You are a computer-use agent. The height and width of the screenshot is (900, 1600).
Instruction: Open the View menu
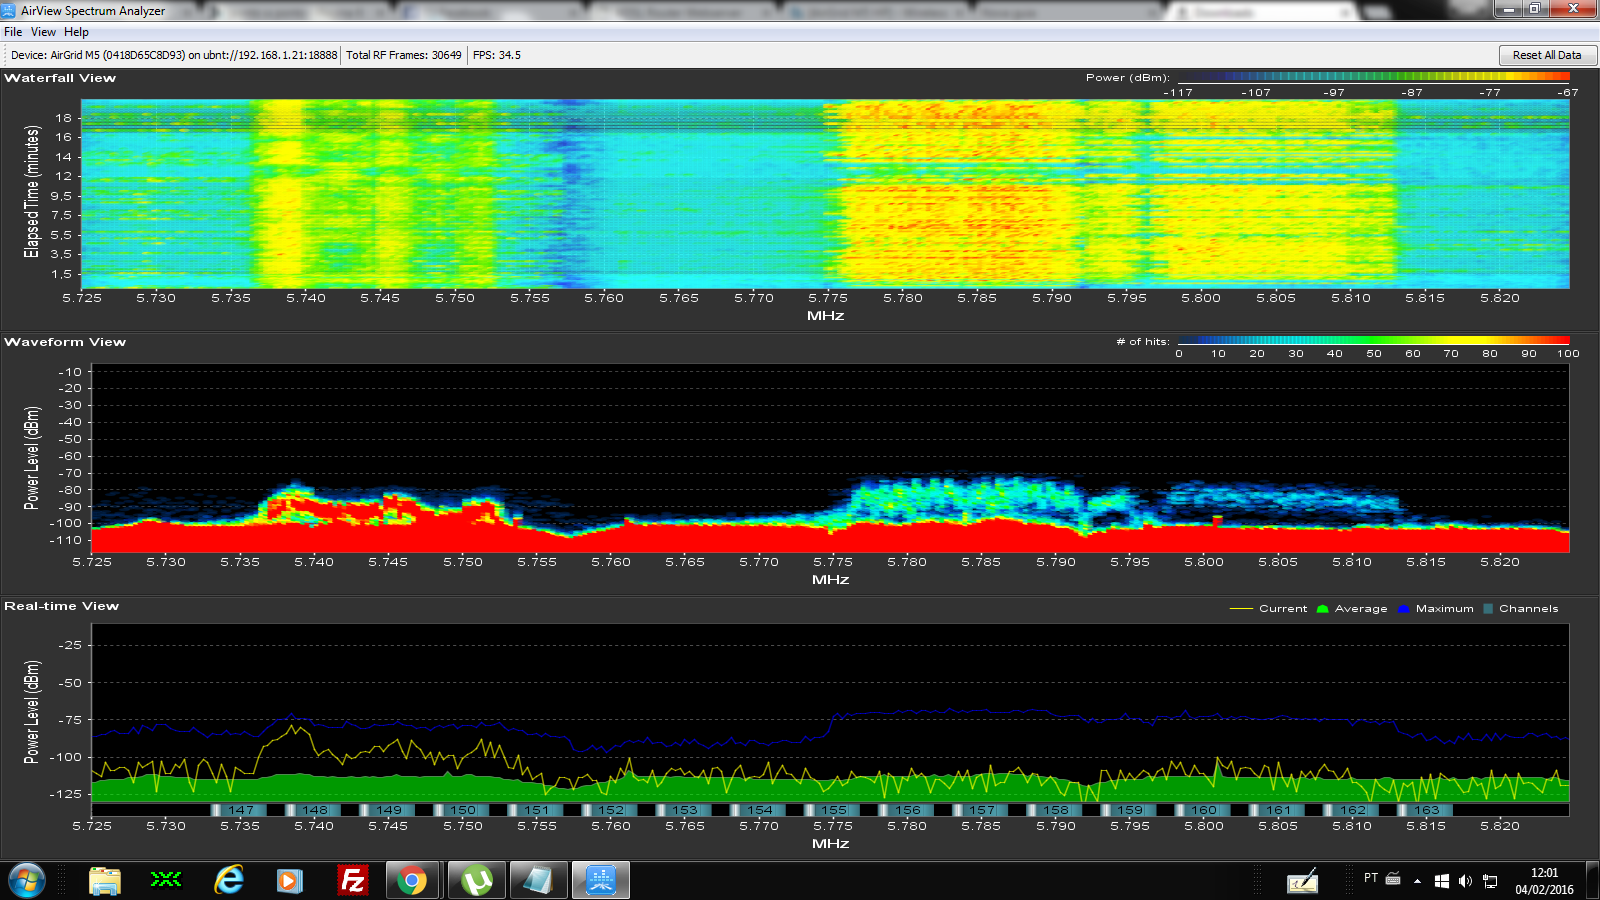pyautogui.click(x=43, y=32)
